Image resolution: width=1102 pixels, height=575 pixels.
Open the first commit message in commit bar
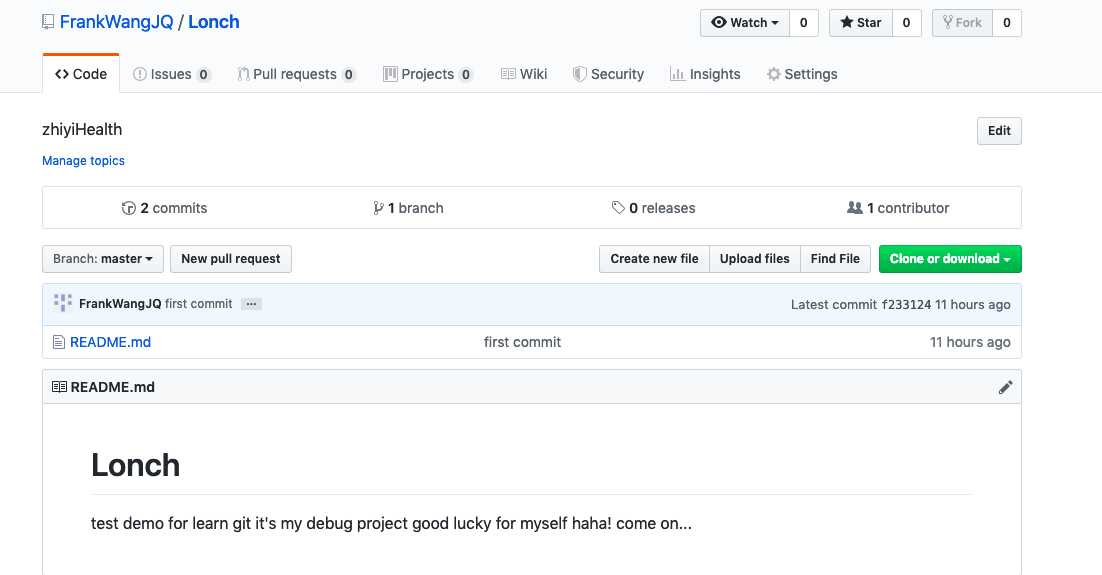198,304
